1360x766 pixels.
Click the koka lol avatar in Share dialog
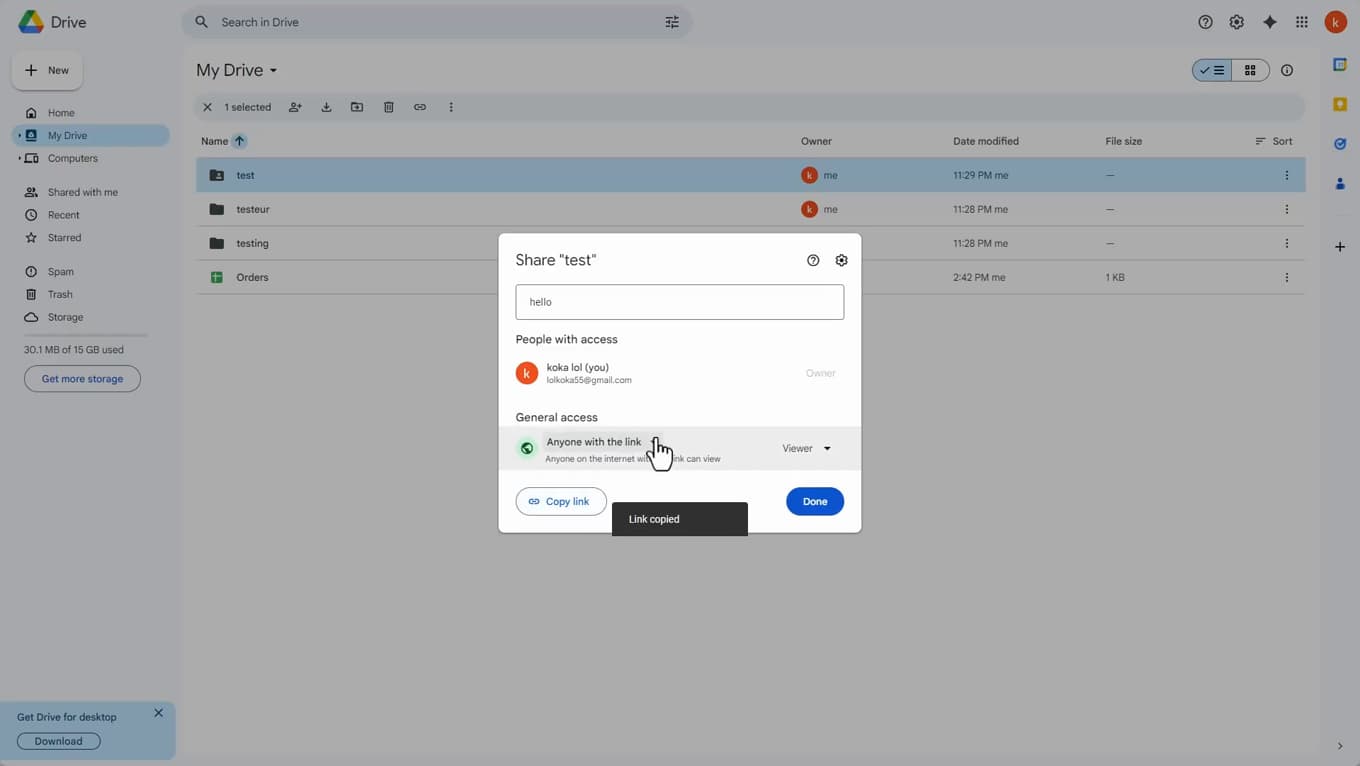pos(527,373)
